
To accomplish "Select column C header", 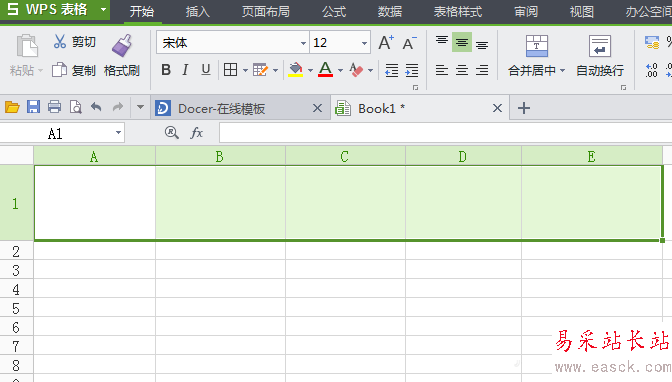I will click(x=345, y=156).
